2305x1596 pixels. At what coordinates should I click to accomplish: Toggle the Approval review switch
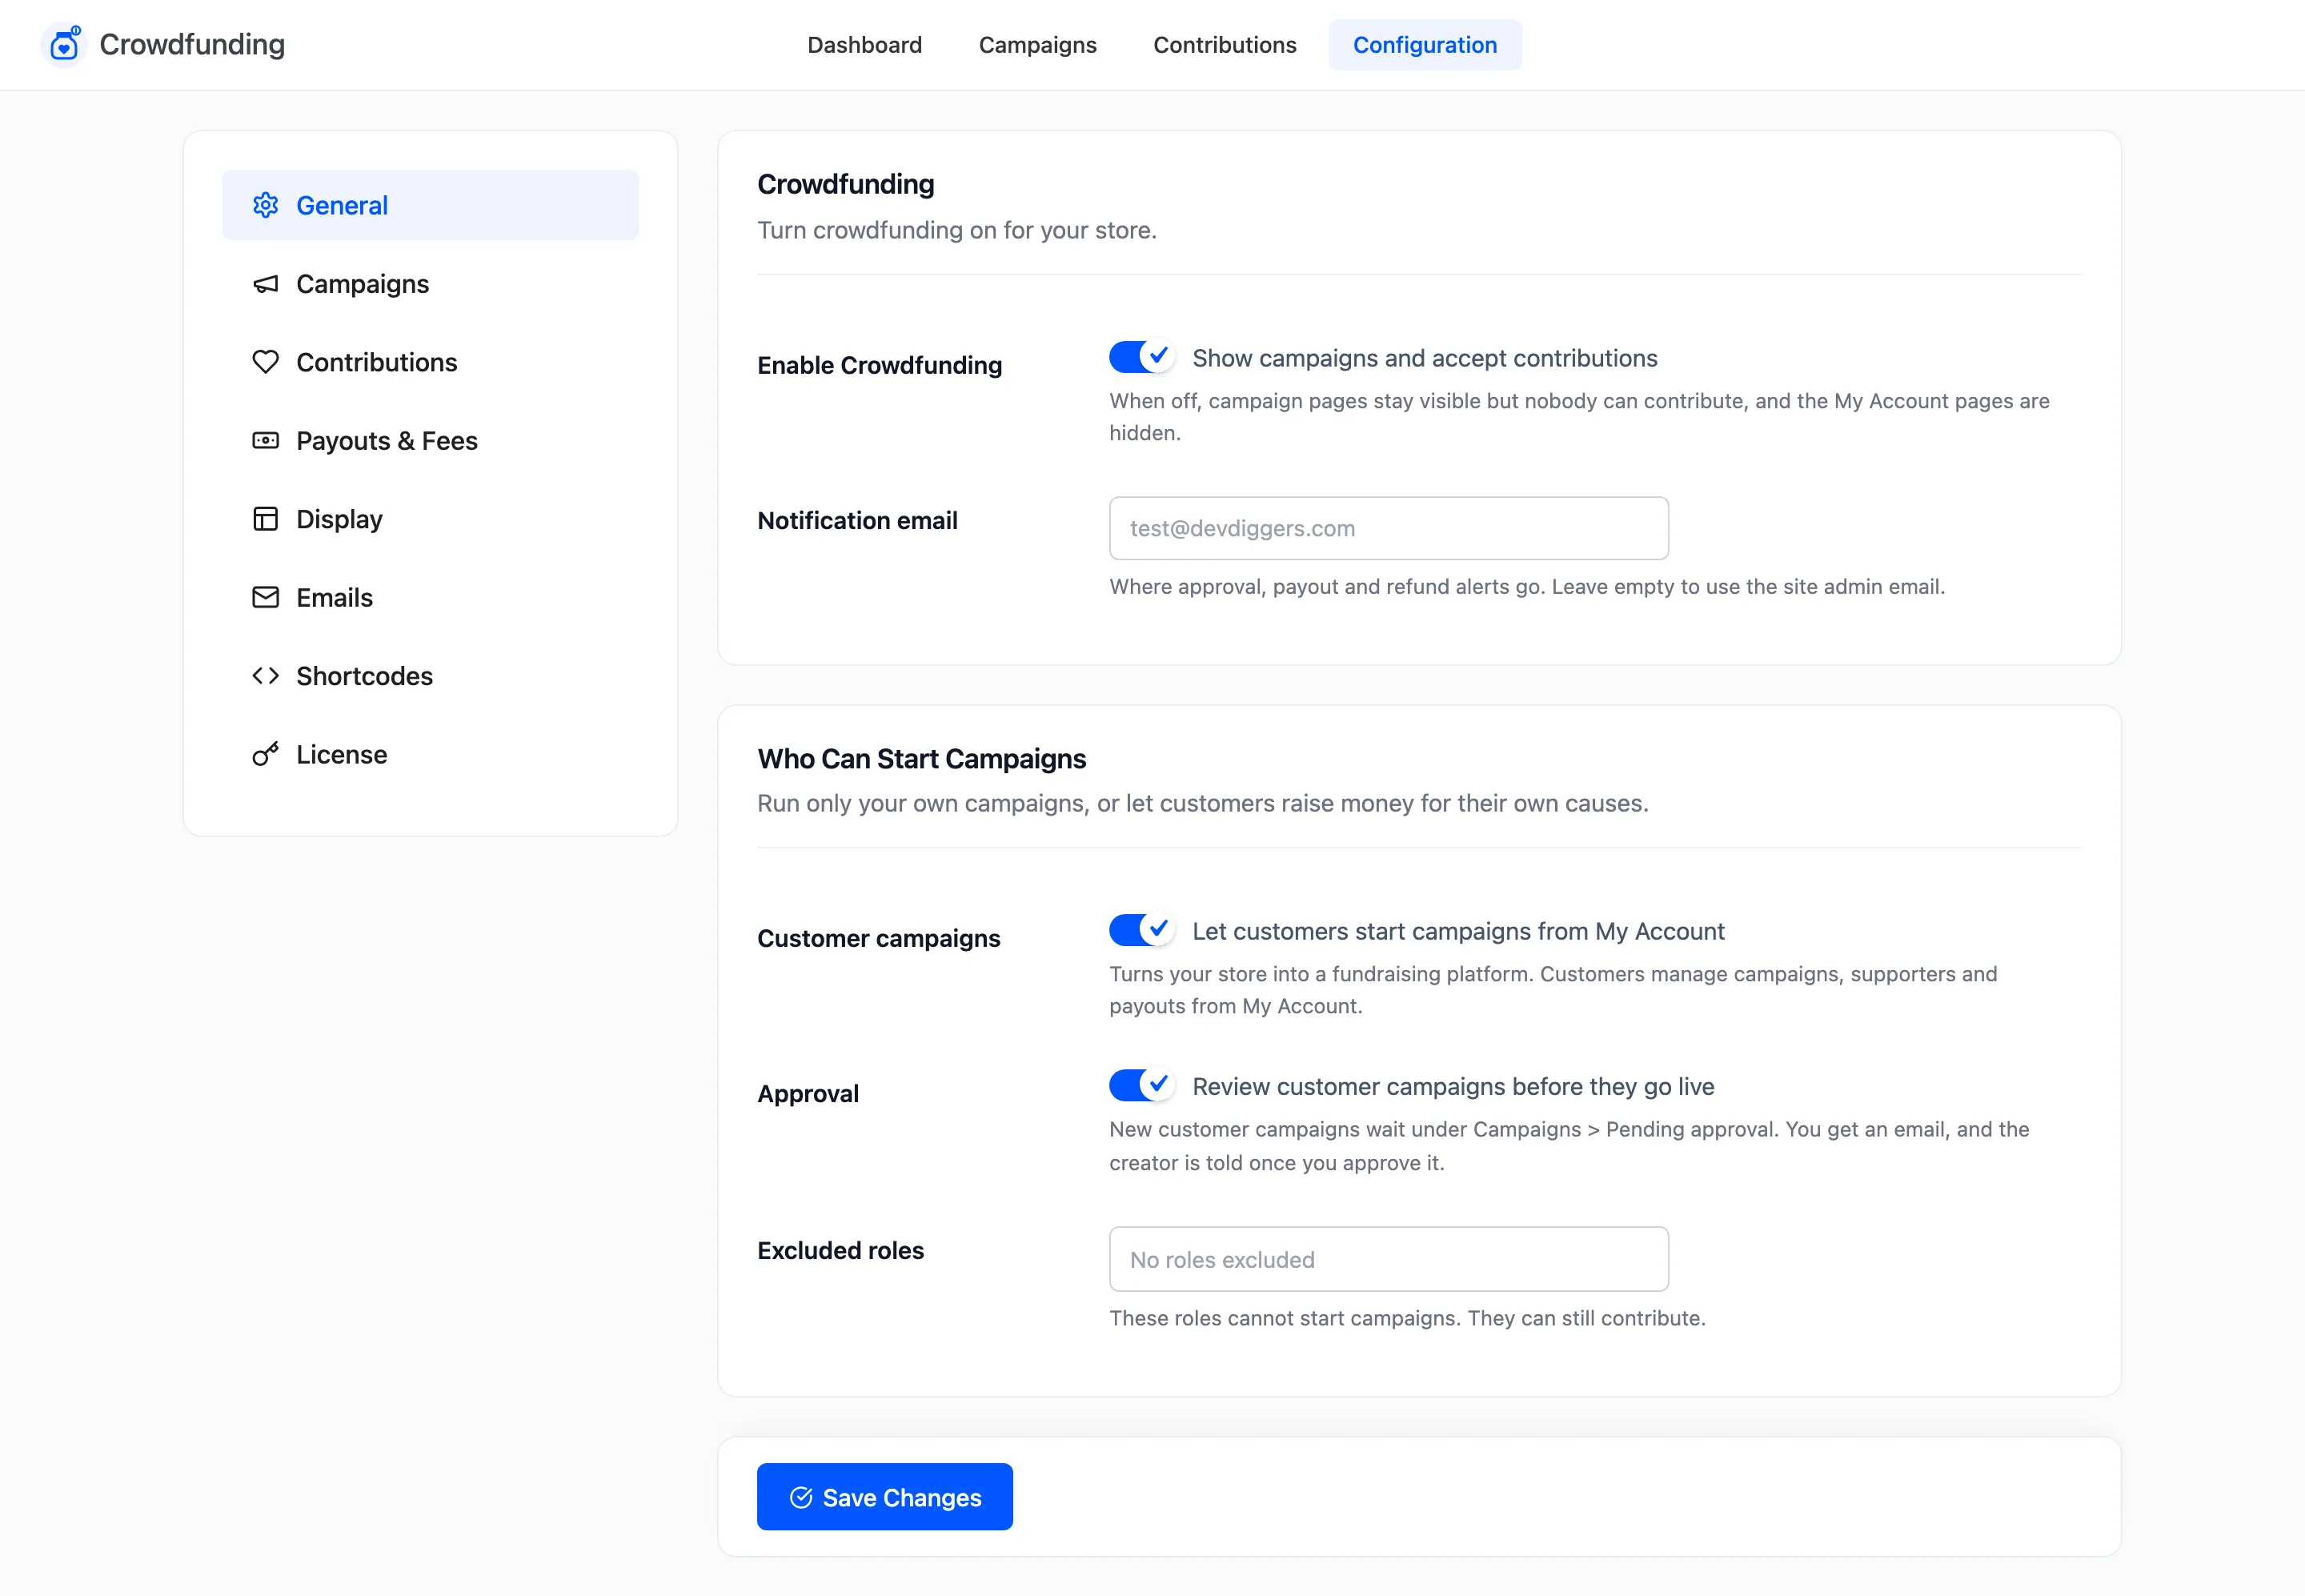pyautogui.click(x=1141, y=1085)
